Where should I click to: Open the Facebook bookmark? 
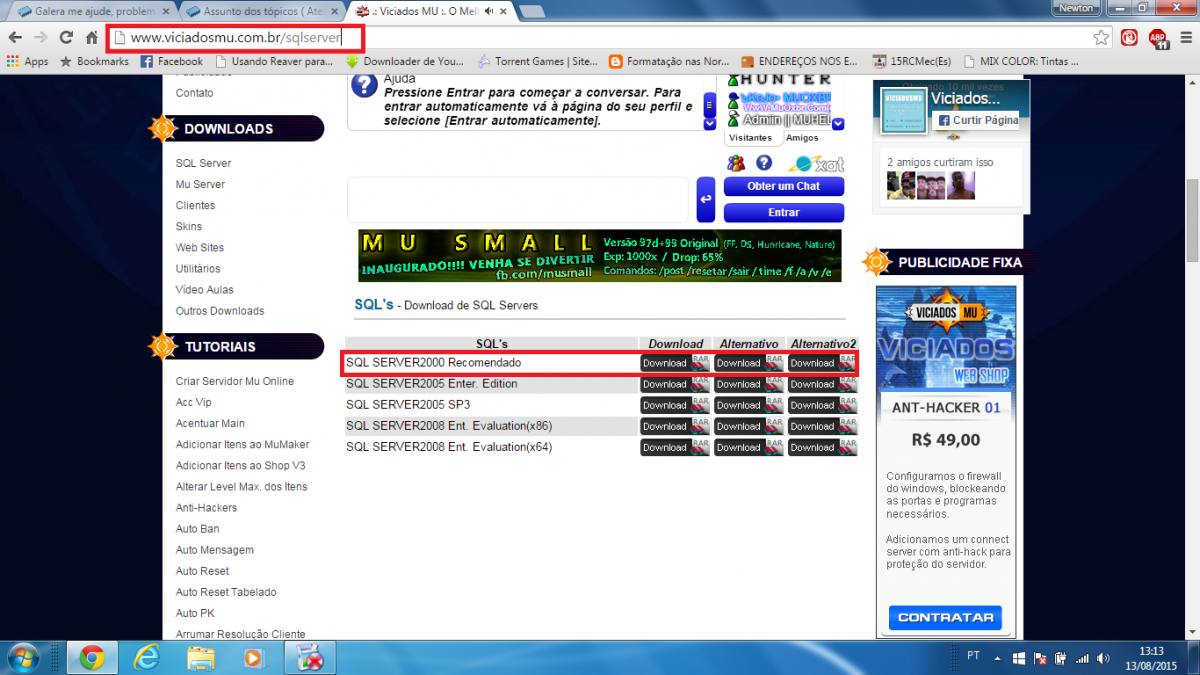pyautogui.click(x=171, y=61)
